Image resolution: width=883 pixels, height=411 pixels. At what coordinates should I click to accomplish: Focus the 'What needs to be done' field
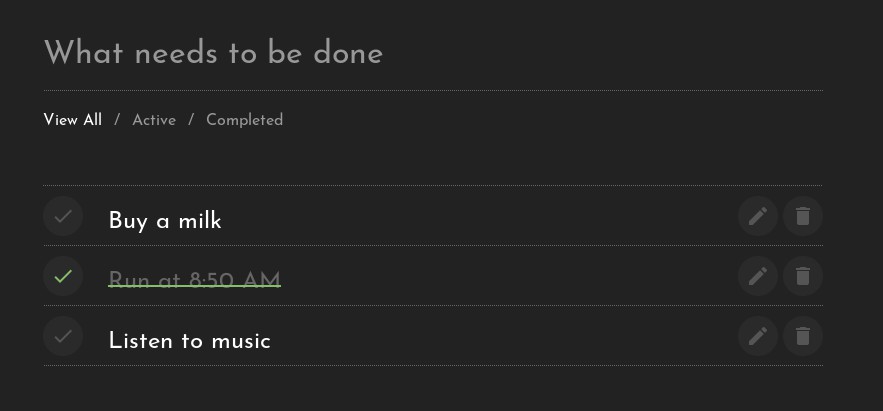click(x=433, y=53)
